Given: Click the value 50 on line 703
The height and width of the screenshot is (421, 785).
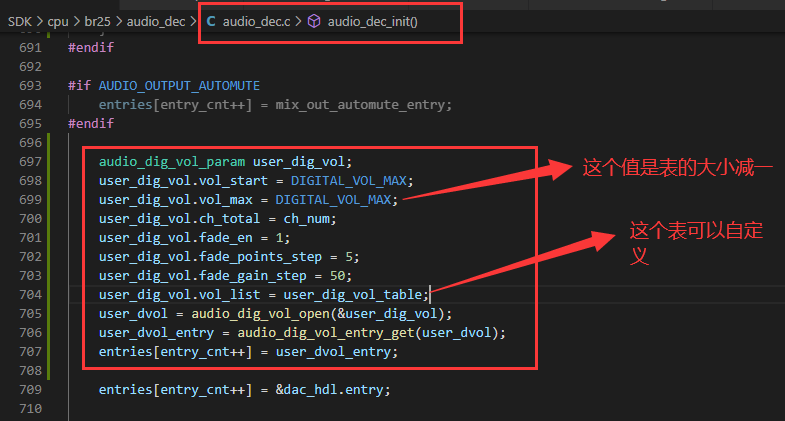Looking at the screenshot, I should pos(337,276).
